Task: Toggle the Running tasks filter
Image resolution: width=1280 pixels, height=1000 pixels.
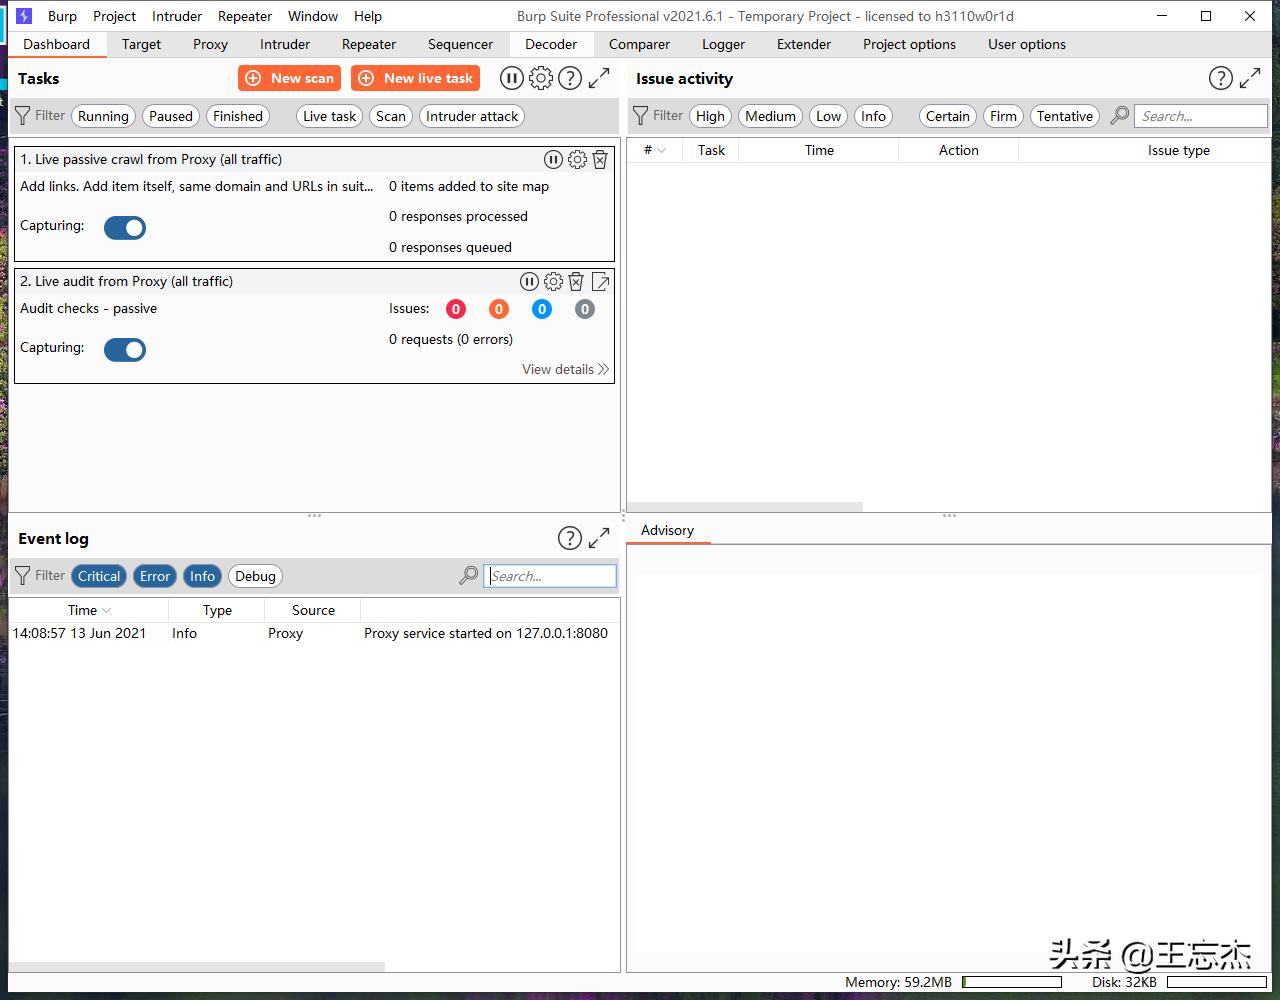Action: coord(103,116)
